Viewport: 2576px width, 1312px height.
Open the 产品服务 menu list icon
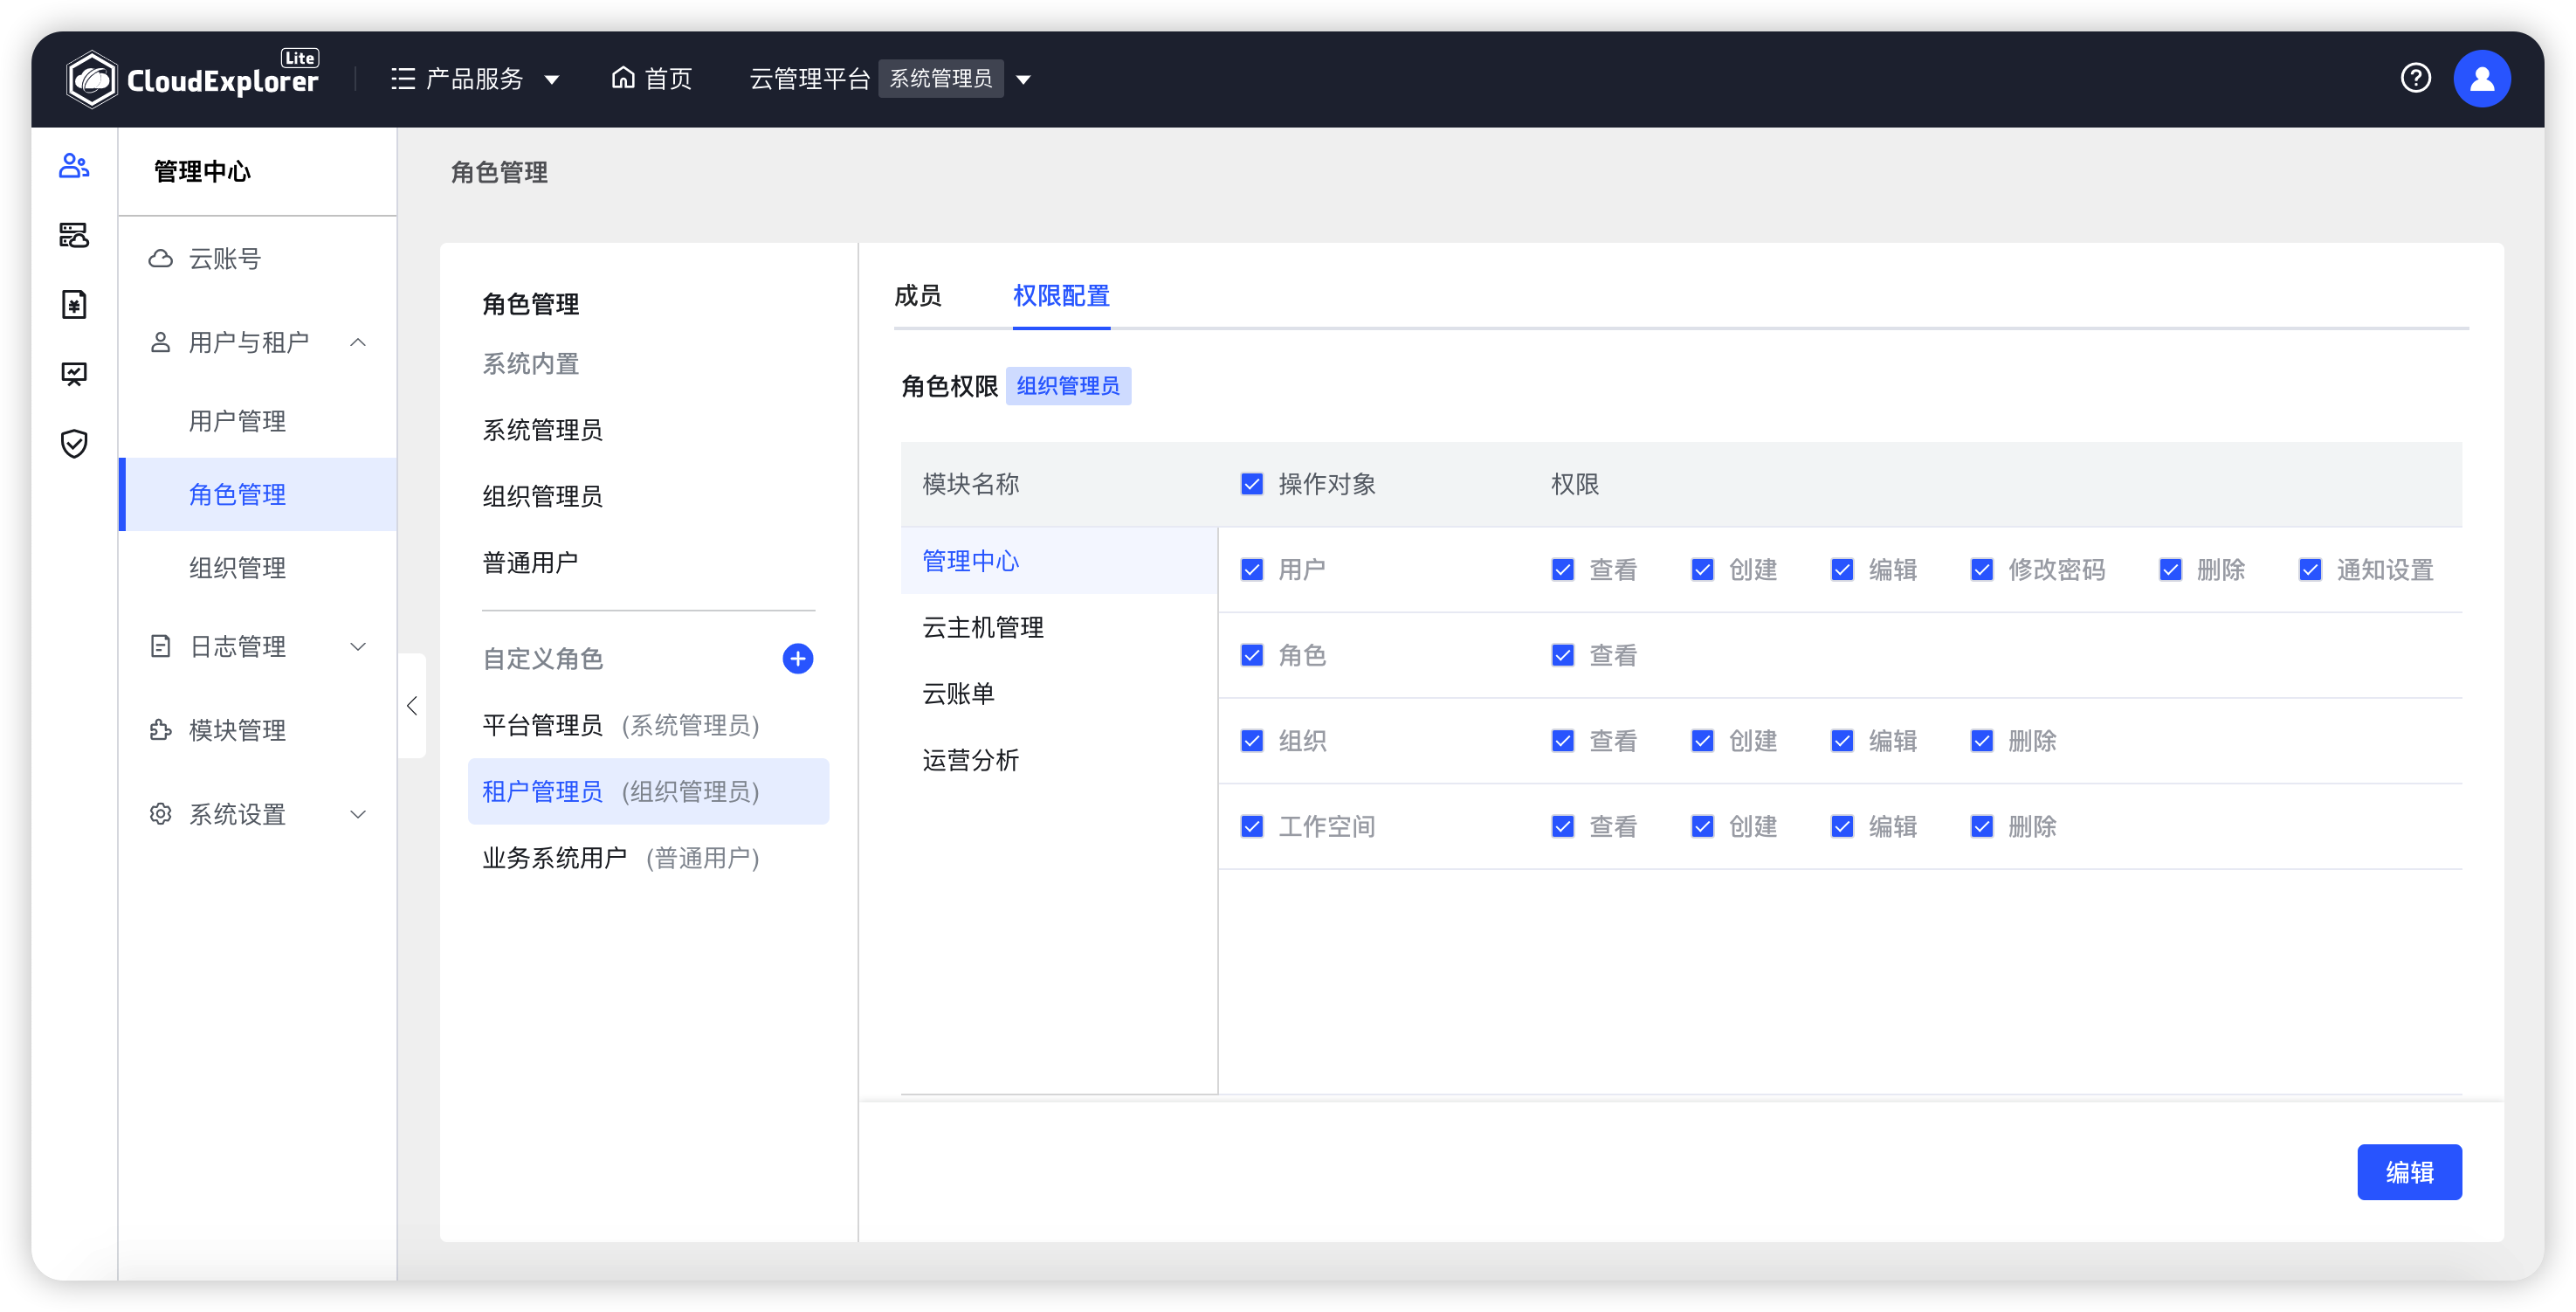[x=403, y=79]
